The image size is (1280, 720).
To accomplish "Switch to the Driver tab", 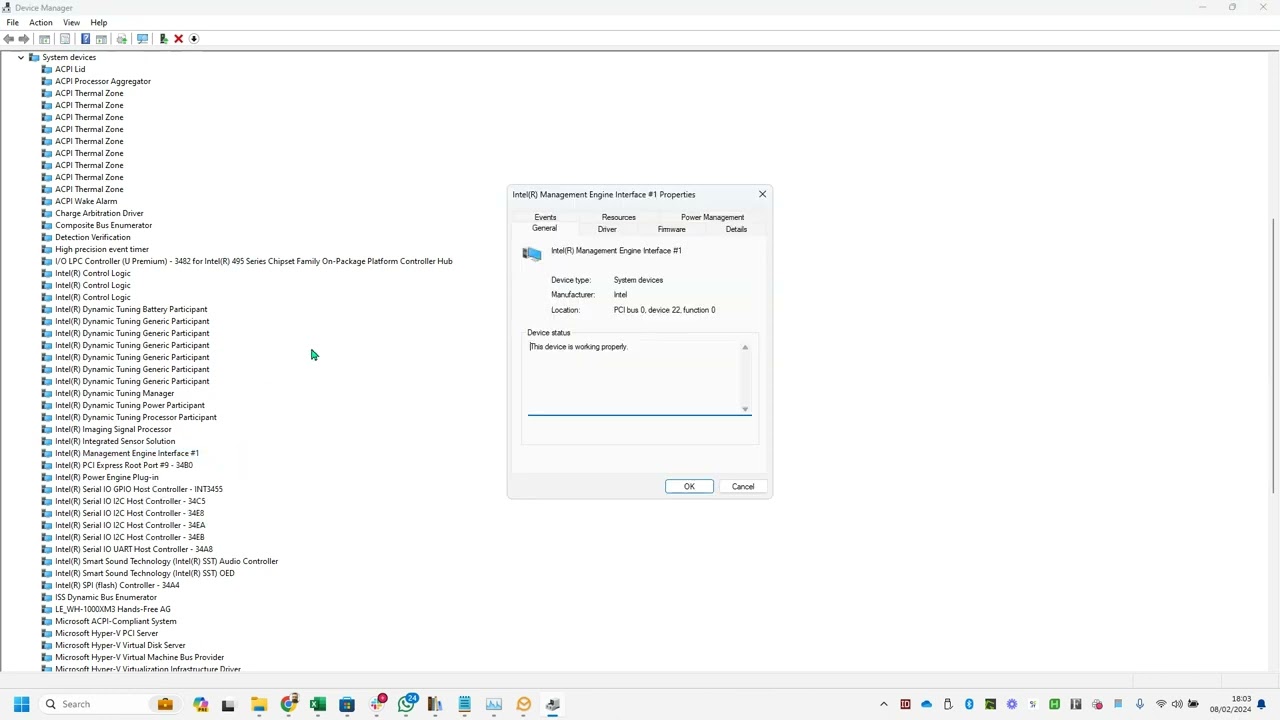I will pos(607,229).
